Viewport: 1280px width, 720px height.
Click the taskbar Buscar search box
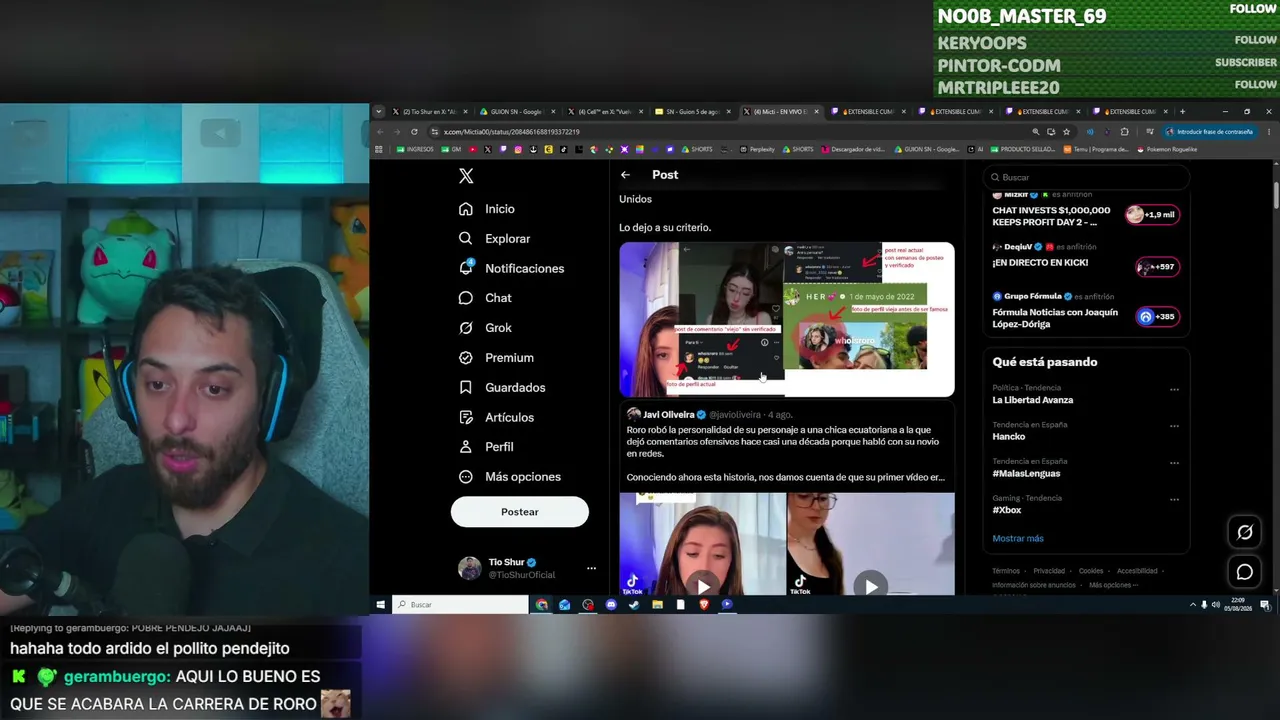point(460,605)
